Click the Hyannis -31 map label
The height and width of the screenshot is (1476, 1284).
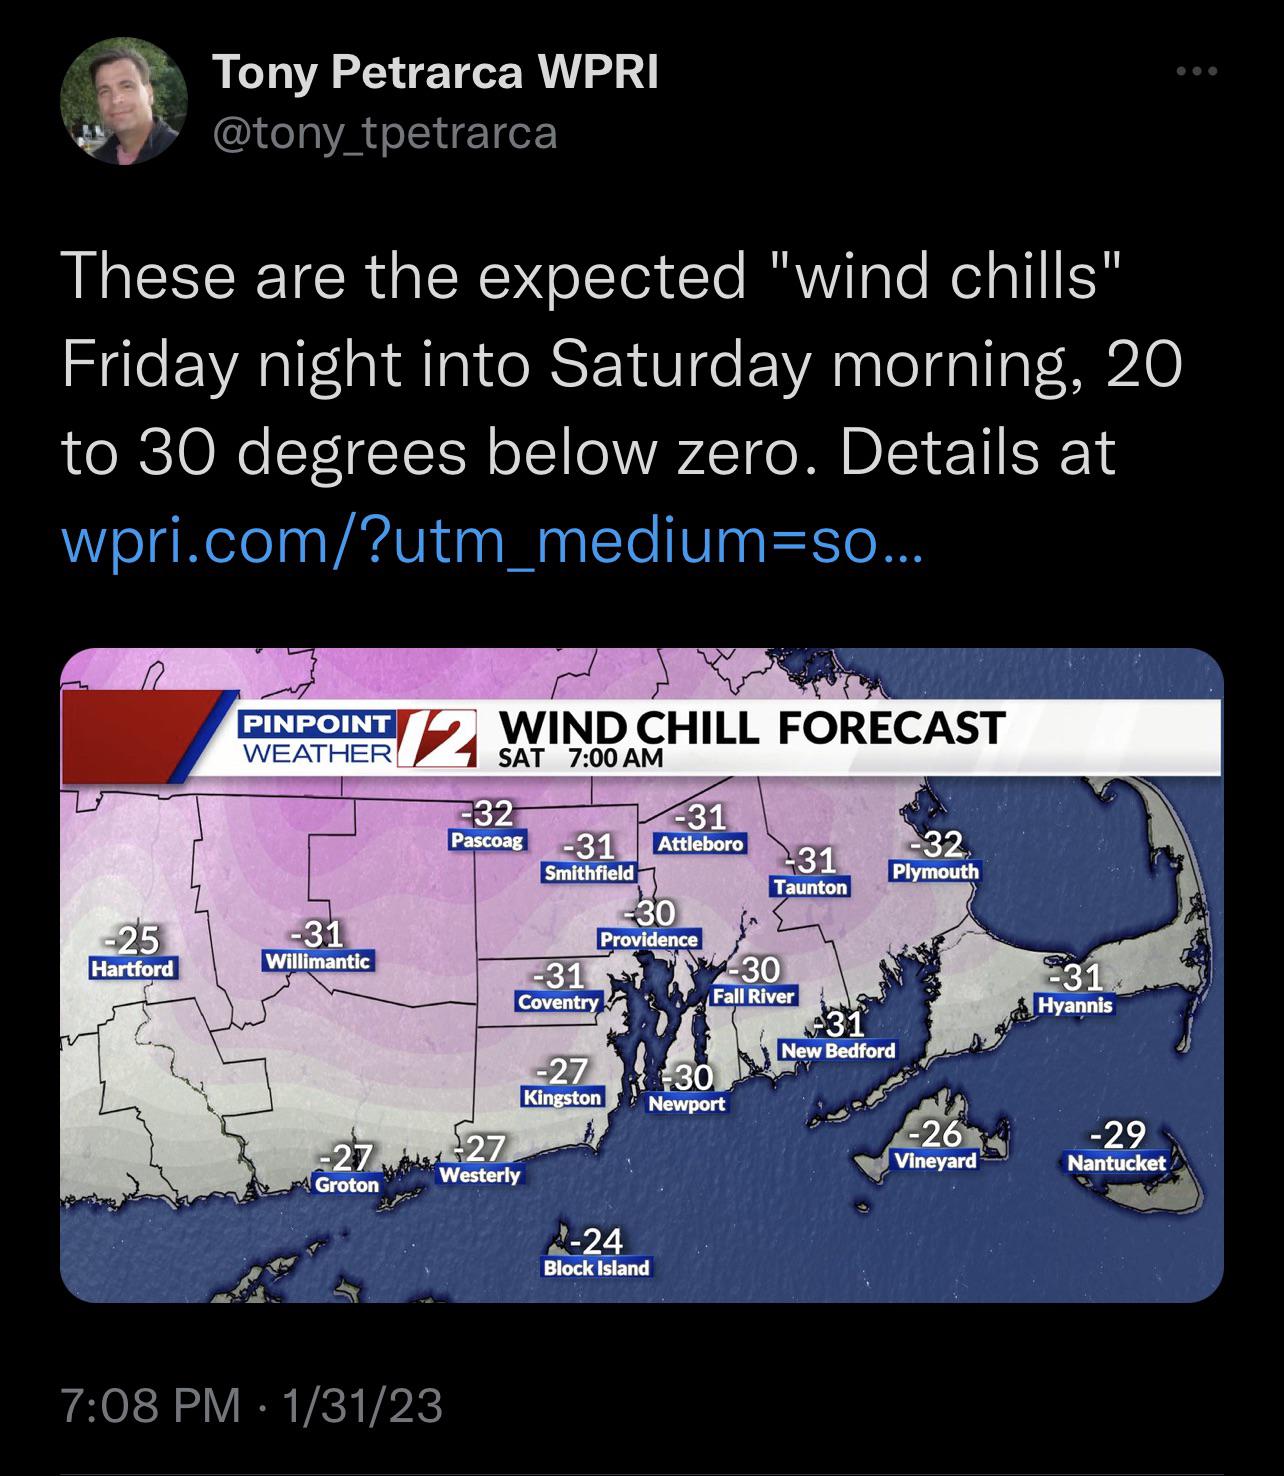[1075, 990]
